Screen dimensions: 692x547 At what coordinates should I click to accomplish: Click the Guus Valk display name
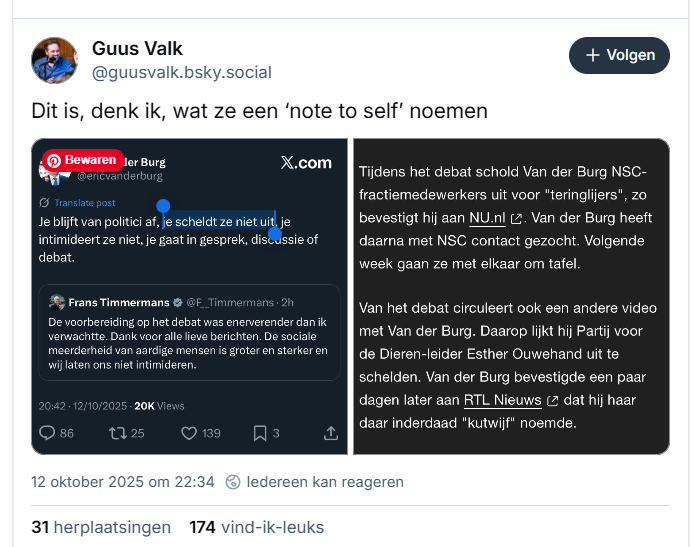tap(137, 49)
